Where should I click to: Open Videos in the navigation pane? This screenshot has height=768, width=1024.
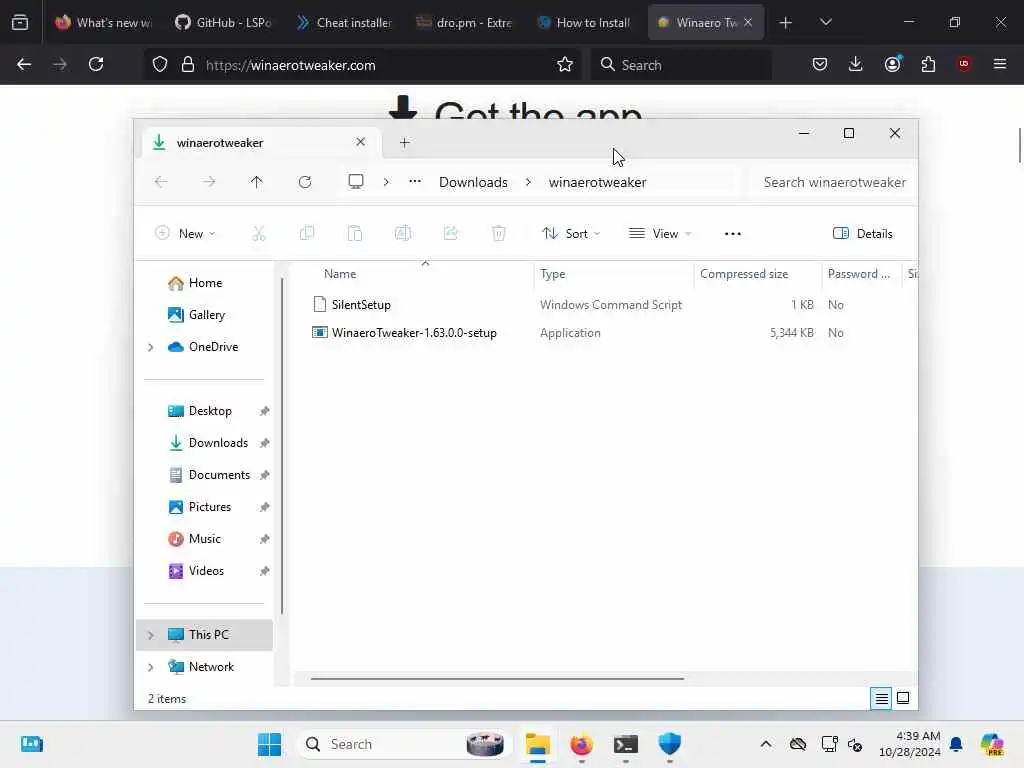205,571
